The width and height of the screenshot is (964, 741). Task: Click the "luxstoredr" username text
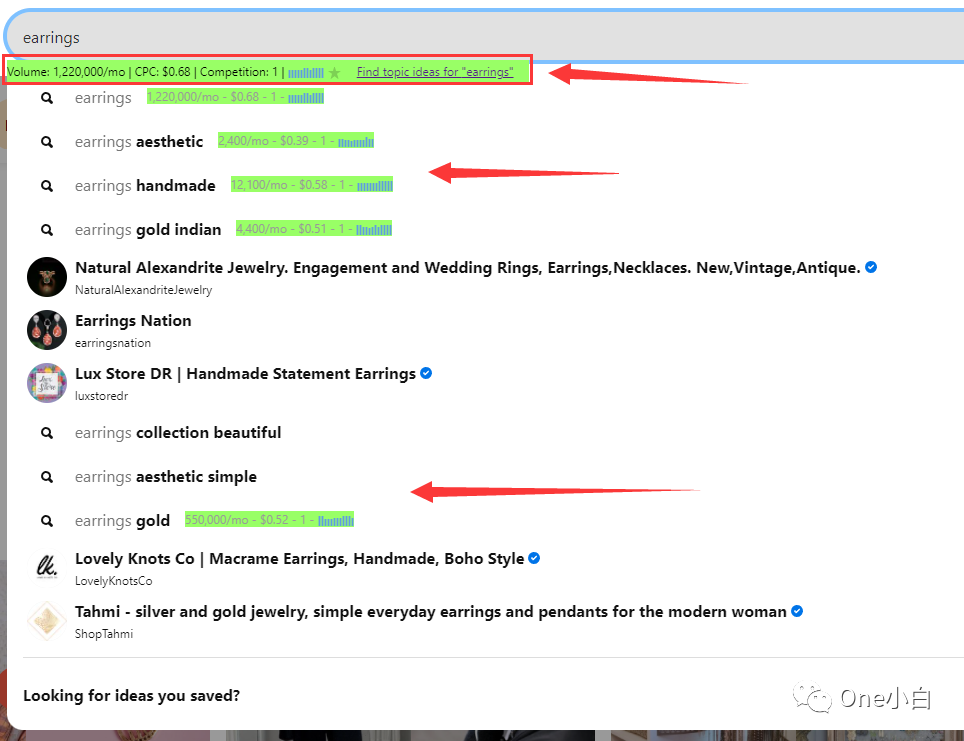(x=101, y=396)
